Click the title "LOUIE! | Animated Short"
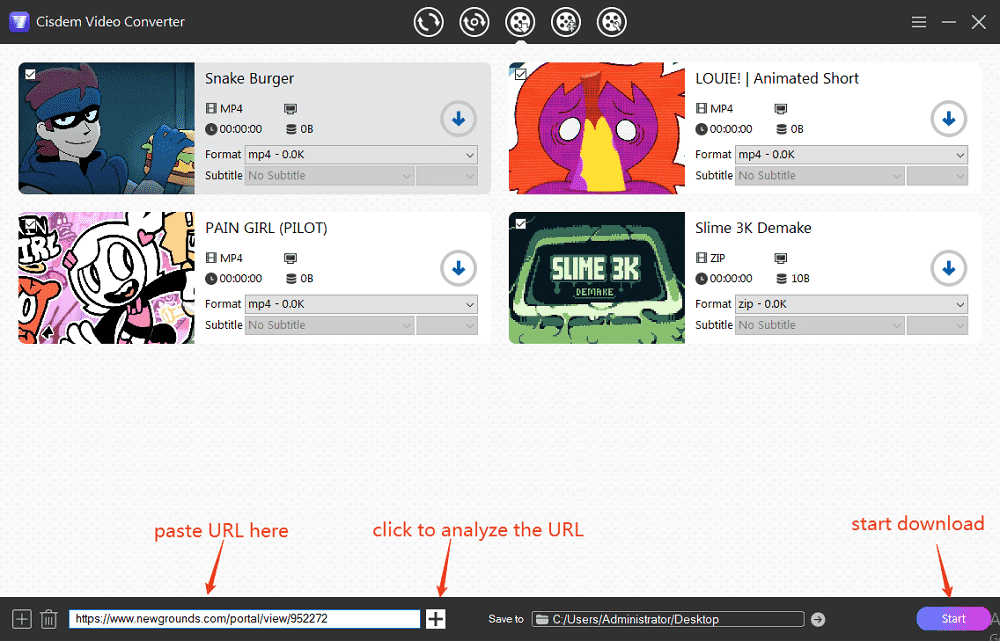This screenshot has width=1000, height=641. [x=777, y=78]
